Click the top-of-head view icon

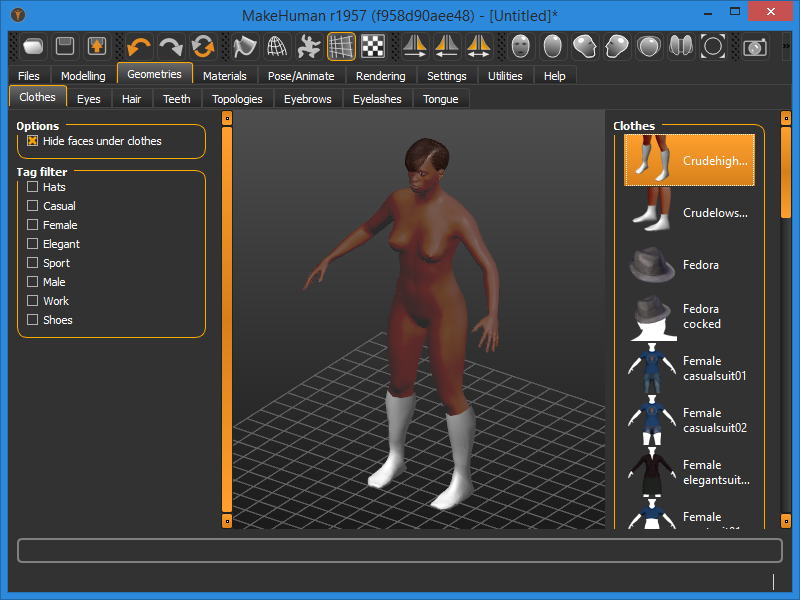click(x=648, y=46)
